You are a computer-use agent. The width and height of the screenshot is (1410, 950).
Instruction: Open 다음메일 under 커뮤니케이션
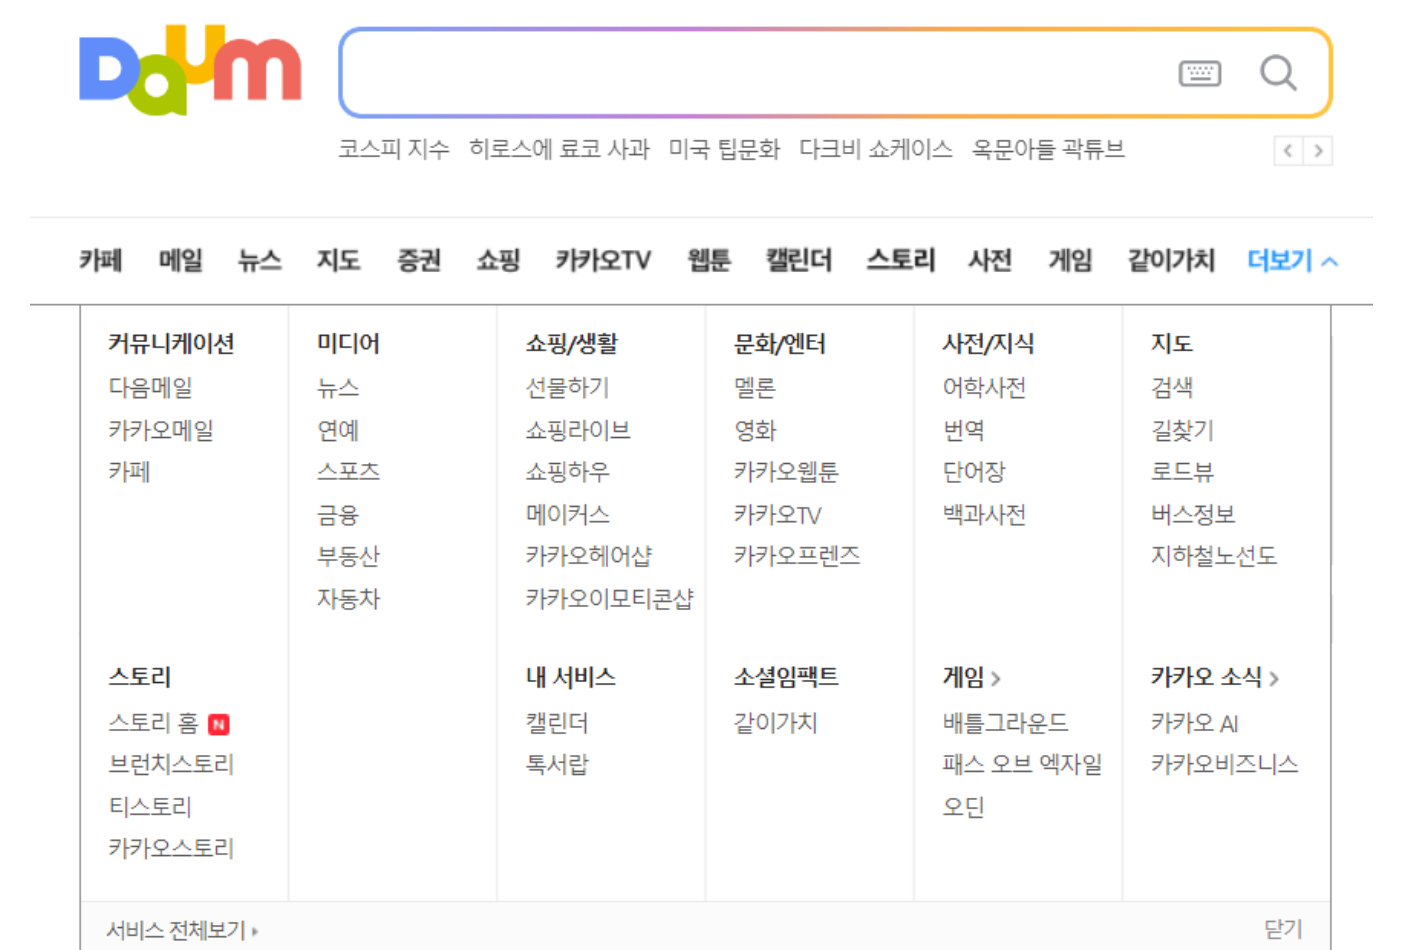click(150, 388)
